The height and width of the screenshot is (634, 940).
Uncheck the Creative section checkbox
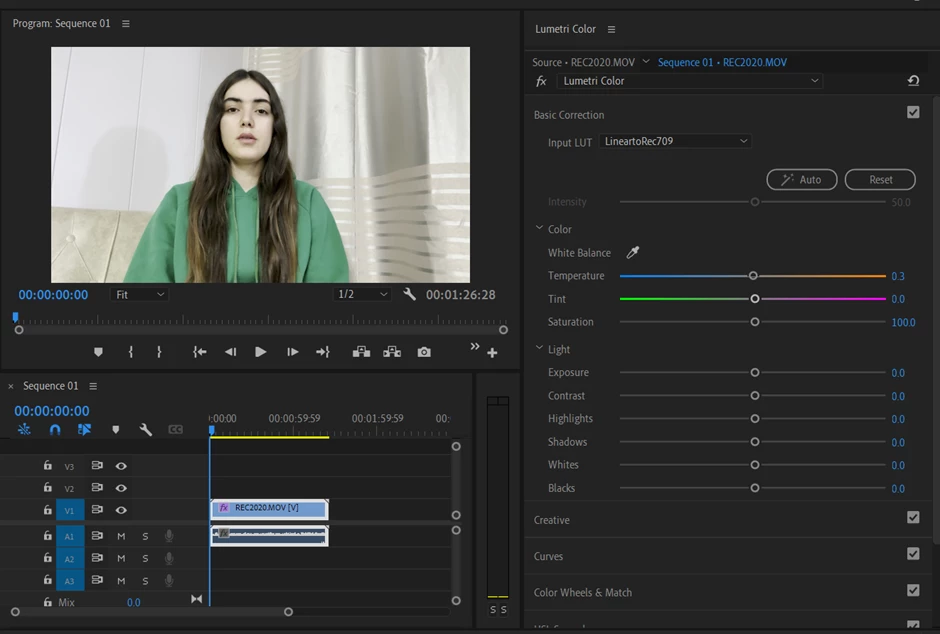coord(912,518)
